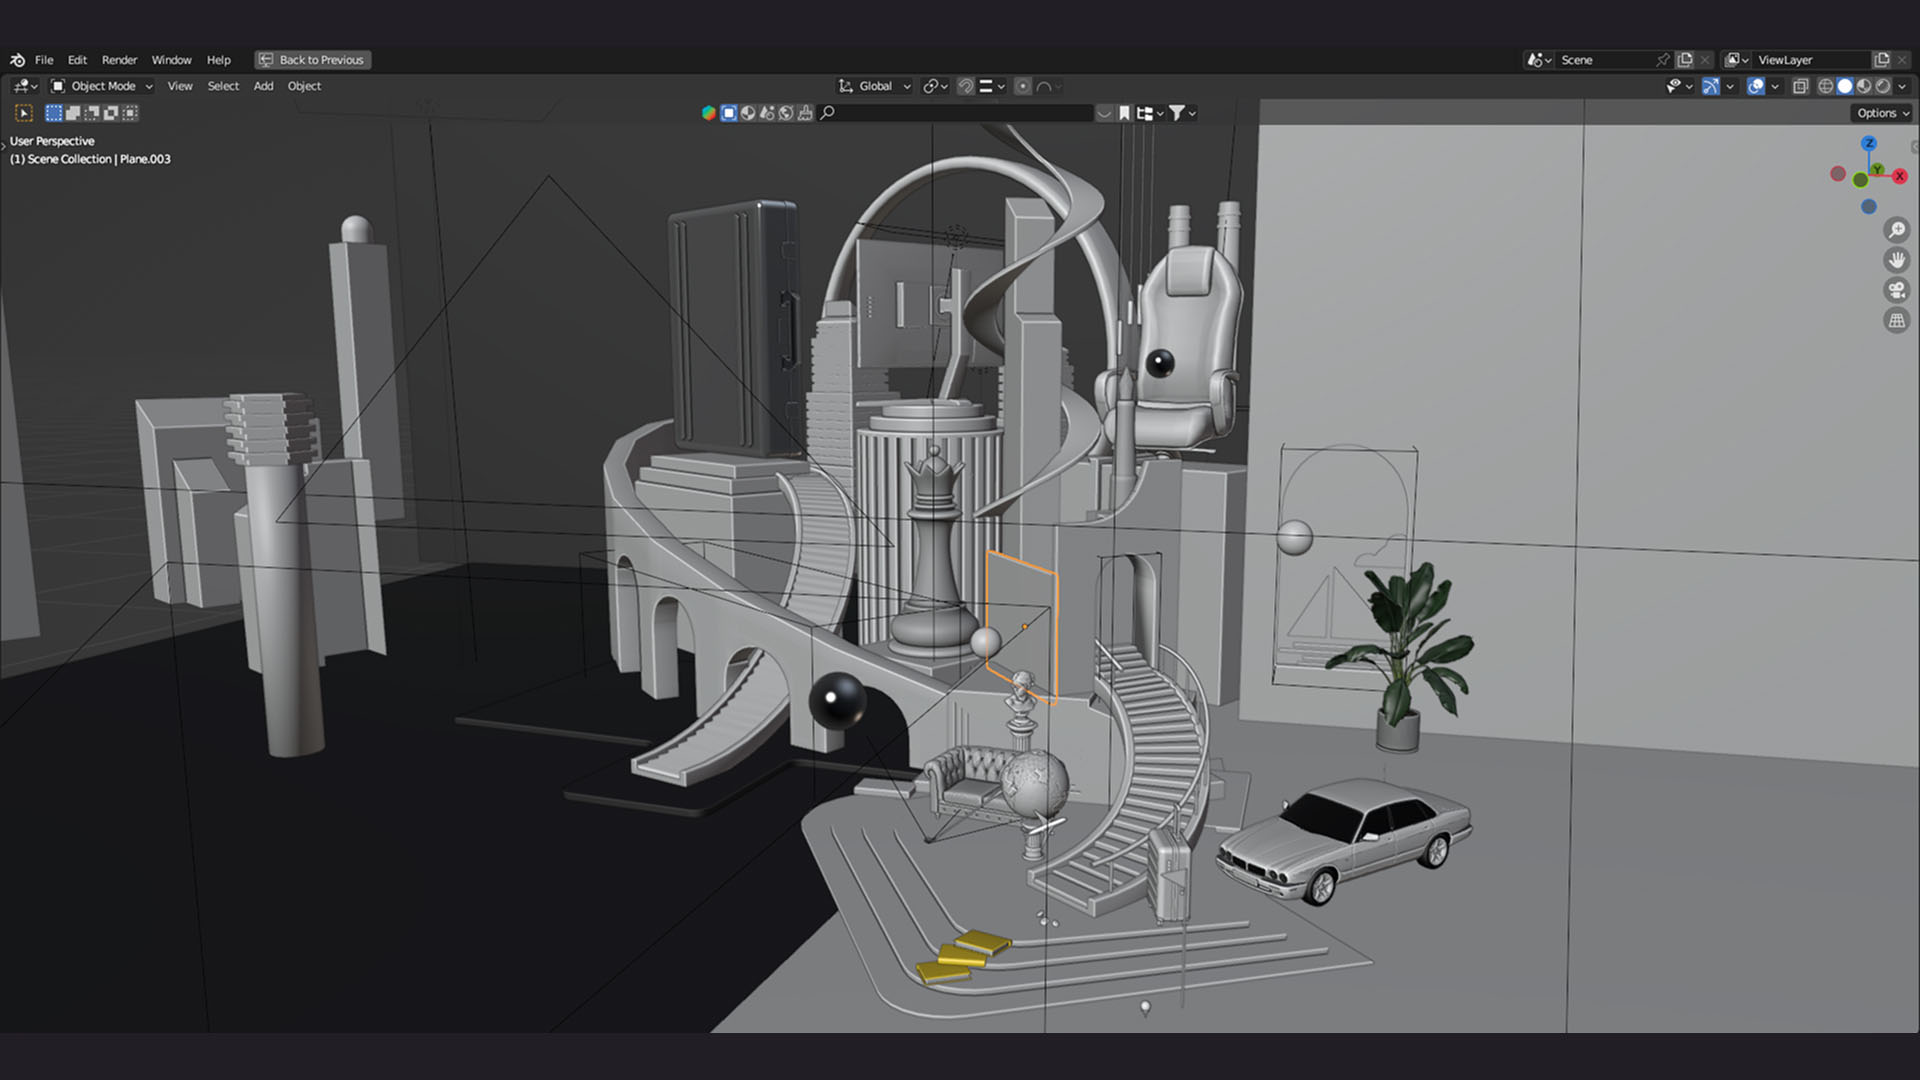This screenshot has height=1080, width=1920.
Task: Toggle show gizmo button
Action: [1711, 86]
